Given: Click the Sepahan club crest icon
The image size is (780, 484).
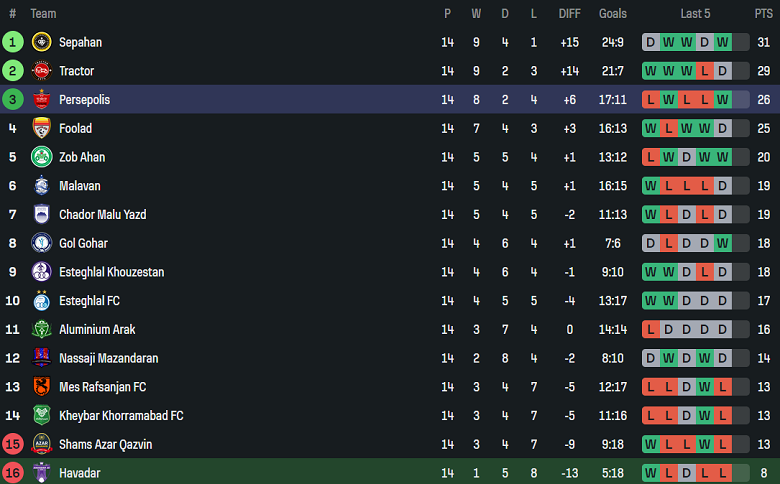Looking at the screenshot, I should pyautogui.click(x=41, y=42).
